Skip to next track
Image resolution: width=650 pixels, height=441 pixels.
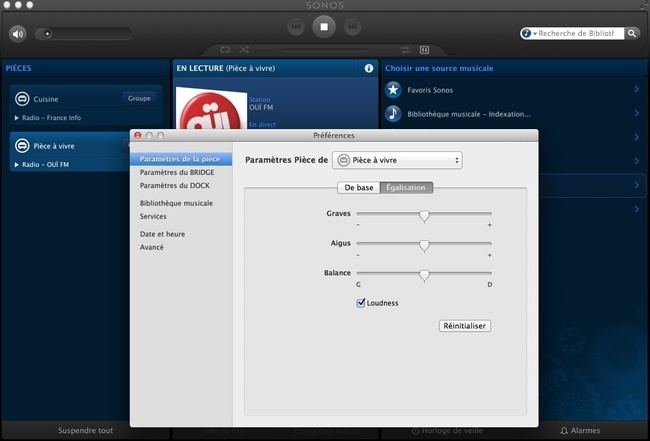(x=352, y=27)
